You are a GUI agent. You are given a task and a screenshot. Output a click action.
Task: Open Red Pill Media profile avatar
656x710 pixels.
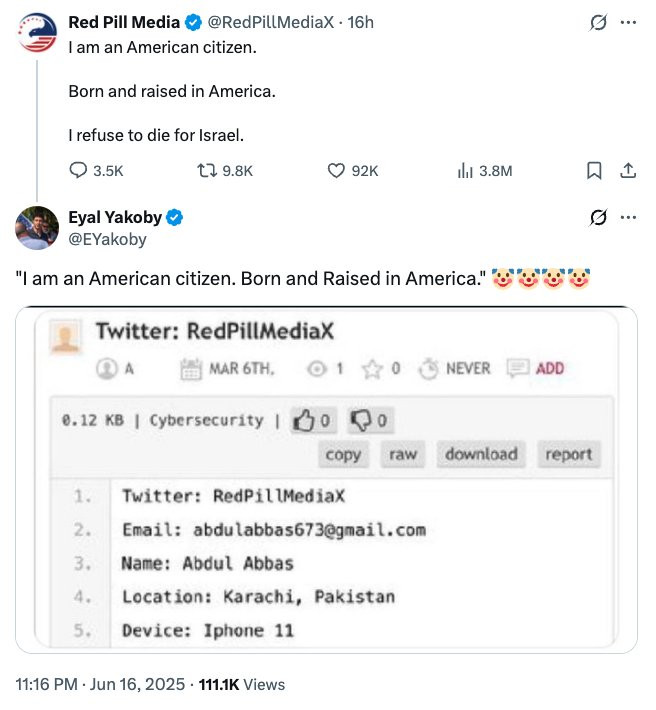point(38,33)
